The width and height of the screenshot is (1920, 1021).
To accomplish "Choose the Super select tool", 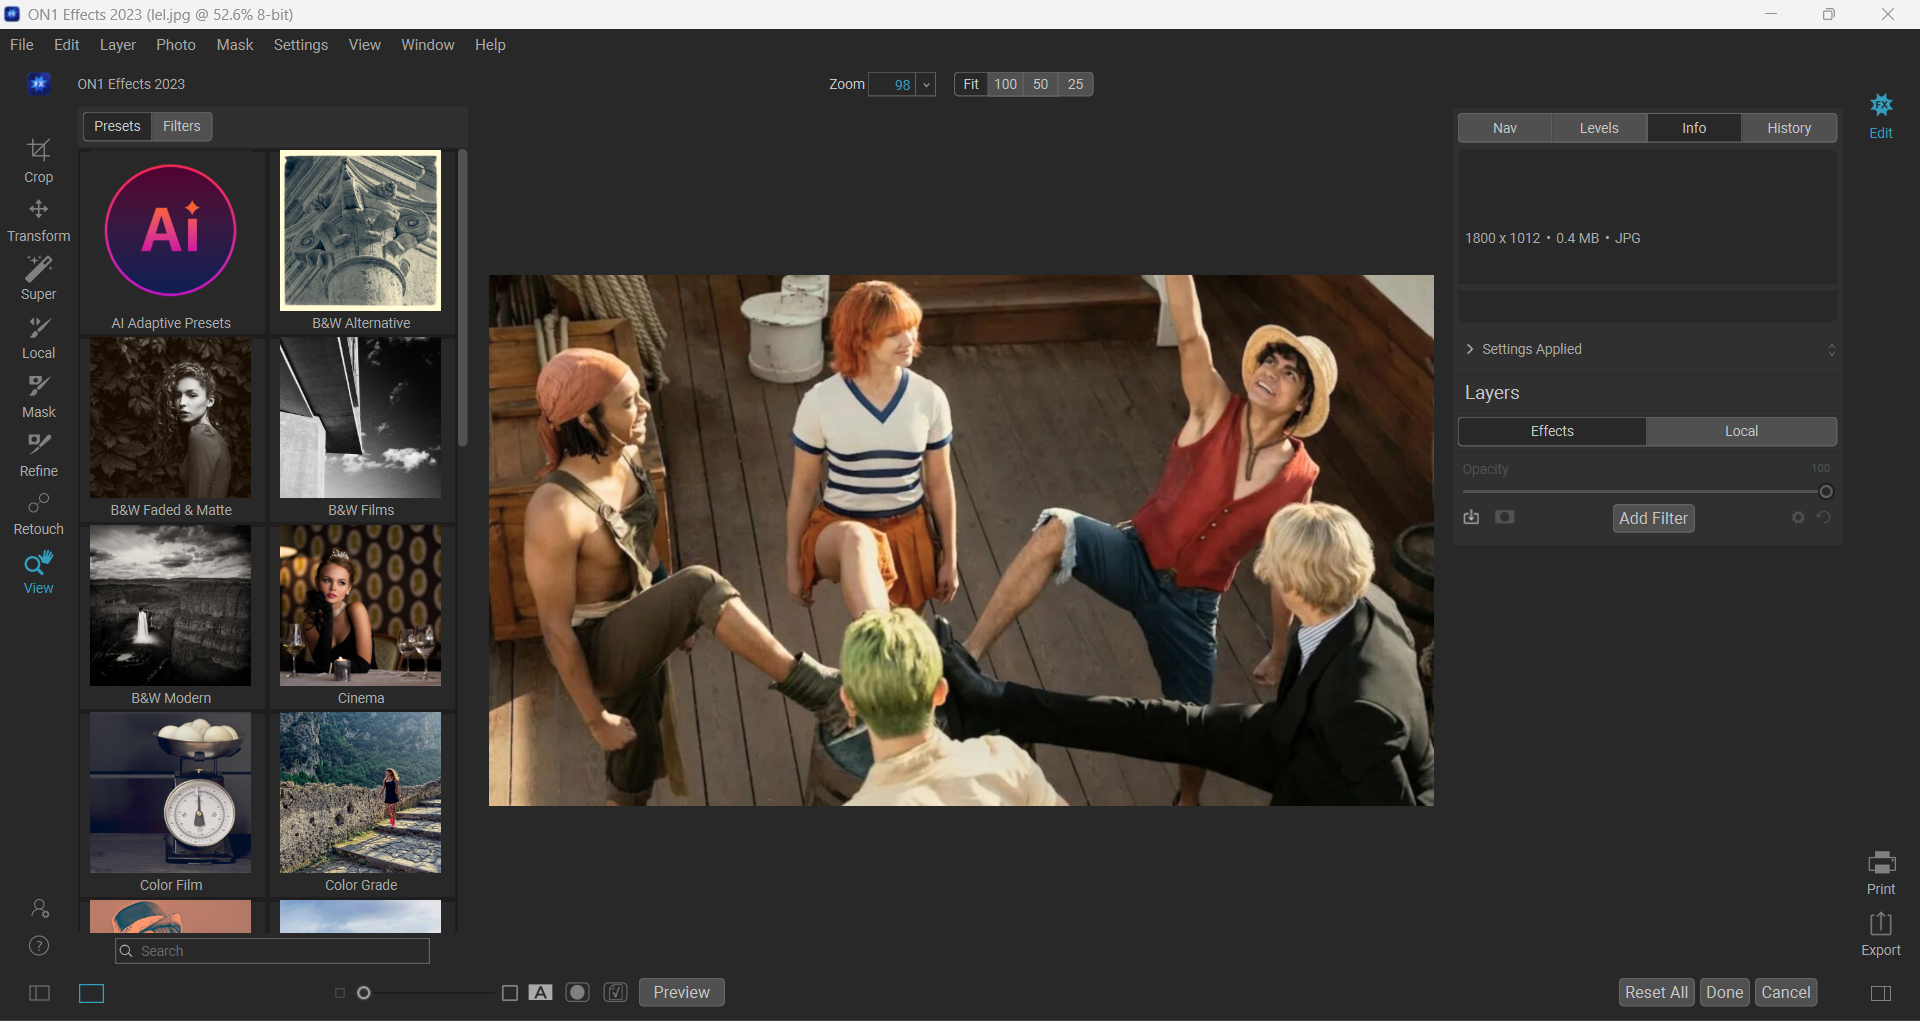I will 38,278.
